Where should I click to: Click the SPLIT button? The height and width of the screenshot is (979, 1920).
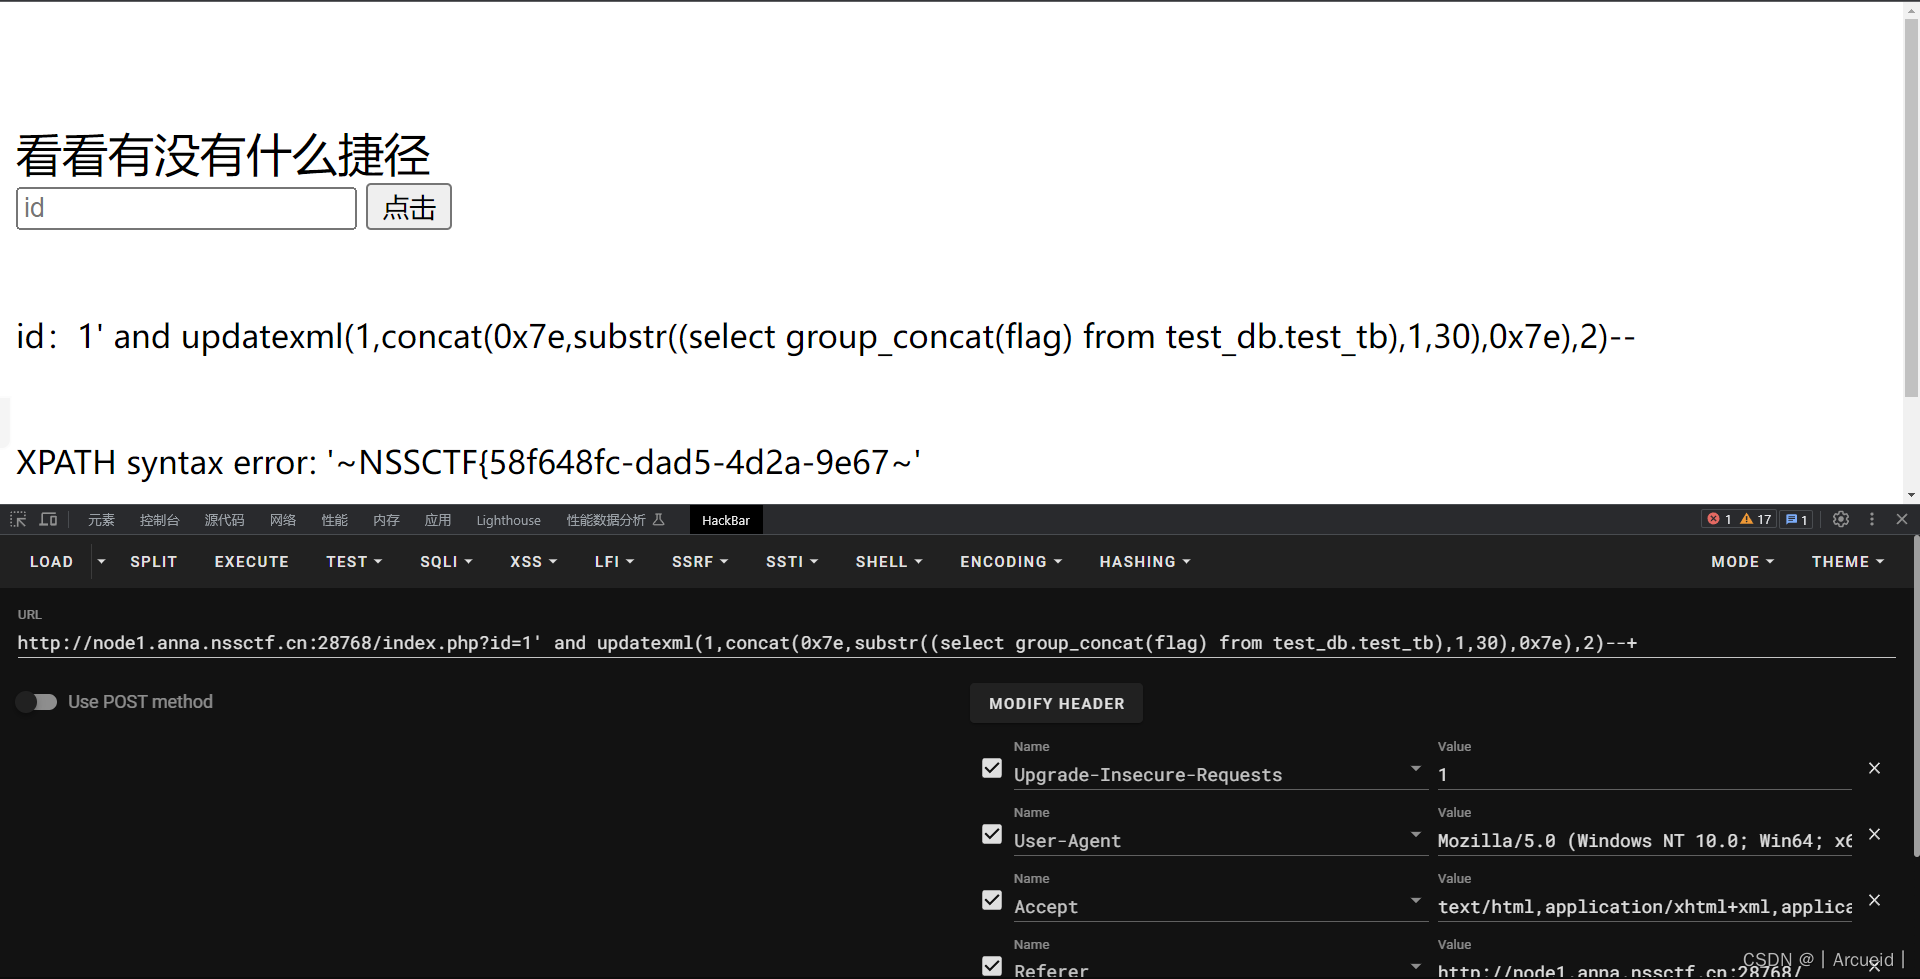click(x=153, y=562)
